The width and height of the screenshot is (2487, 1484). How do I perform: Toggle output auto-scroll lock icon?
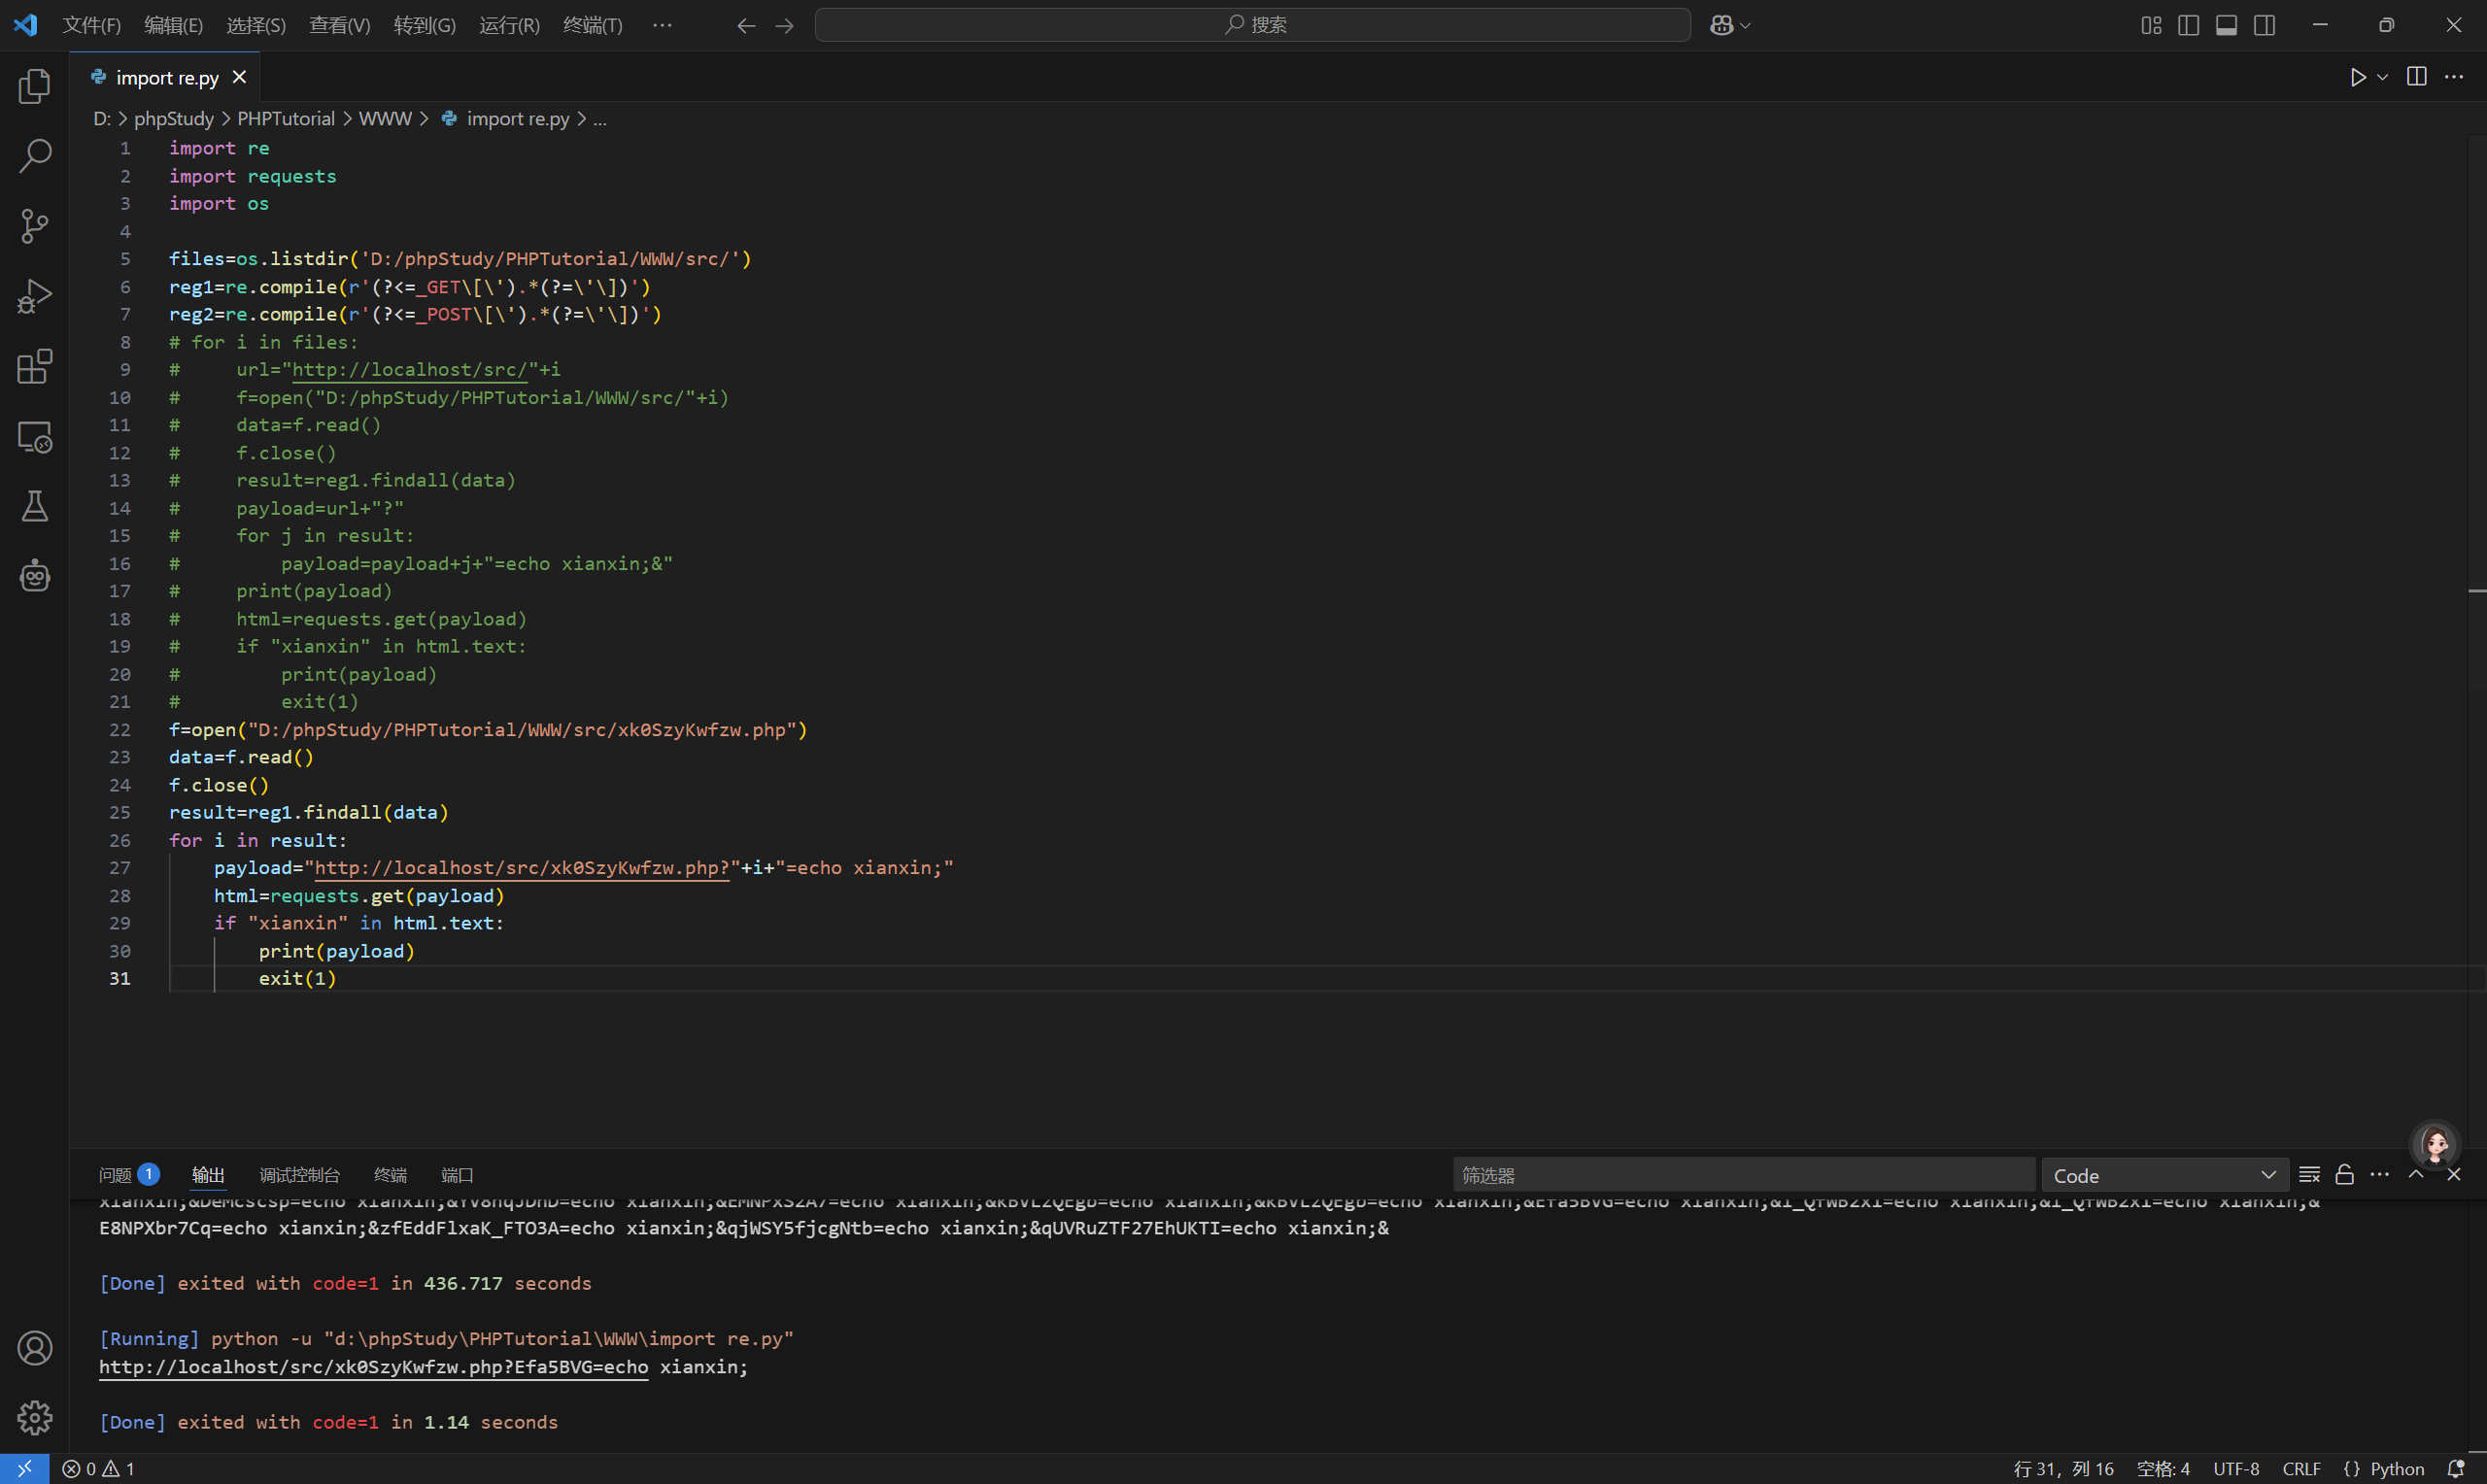2344,1174
